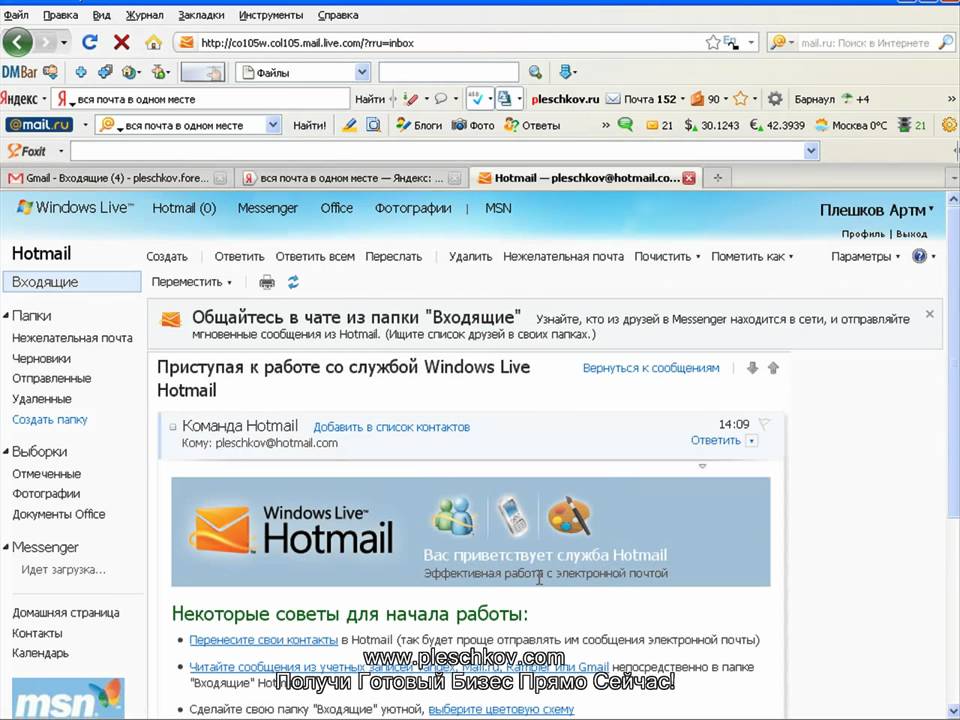Click Создать папку in the sidebar

(x=50, y=419)
